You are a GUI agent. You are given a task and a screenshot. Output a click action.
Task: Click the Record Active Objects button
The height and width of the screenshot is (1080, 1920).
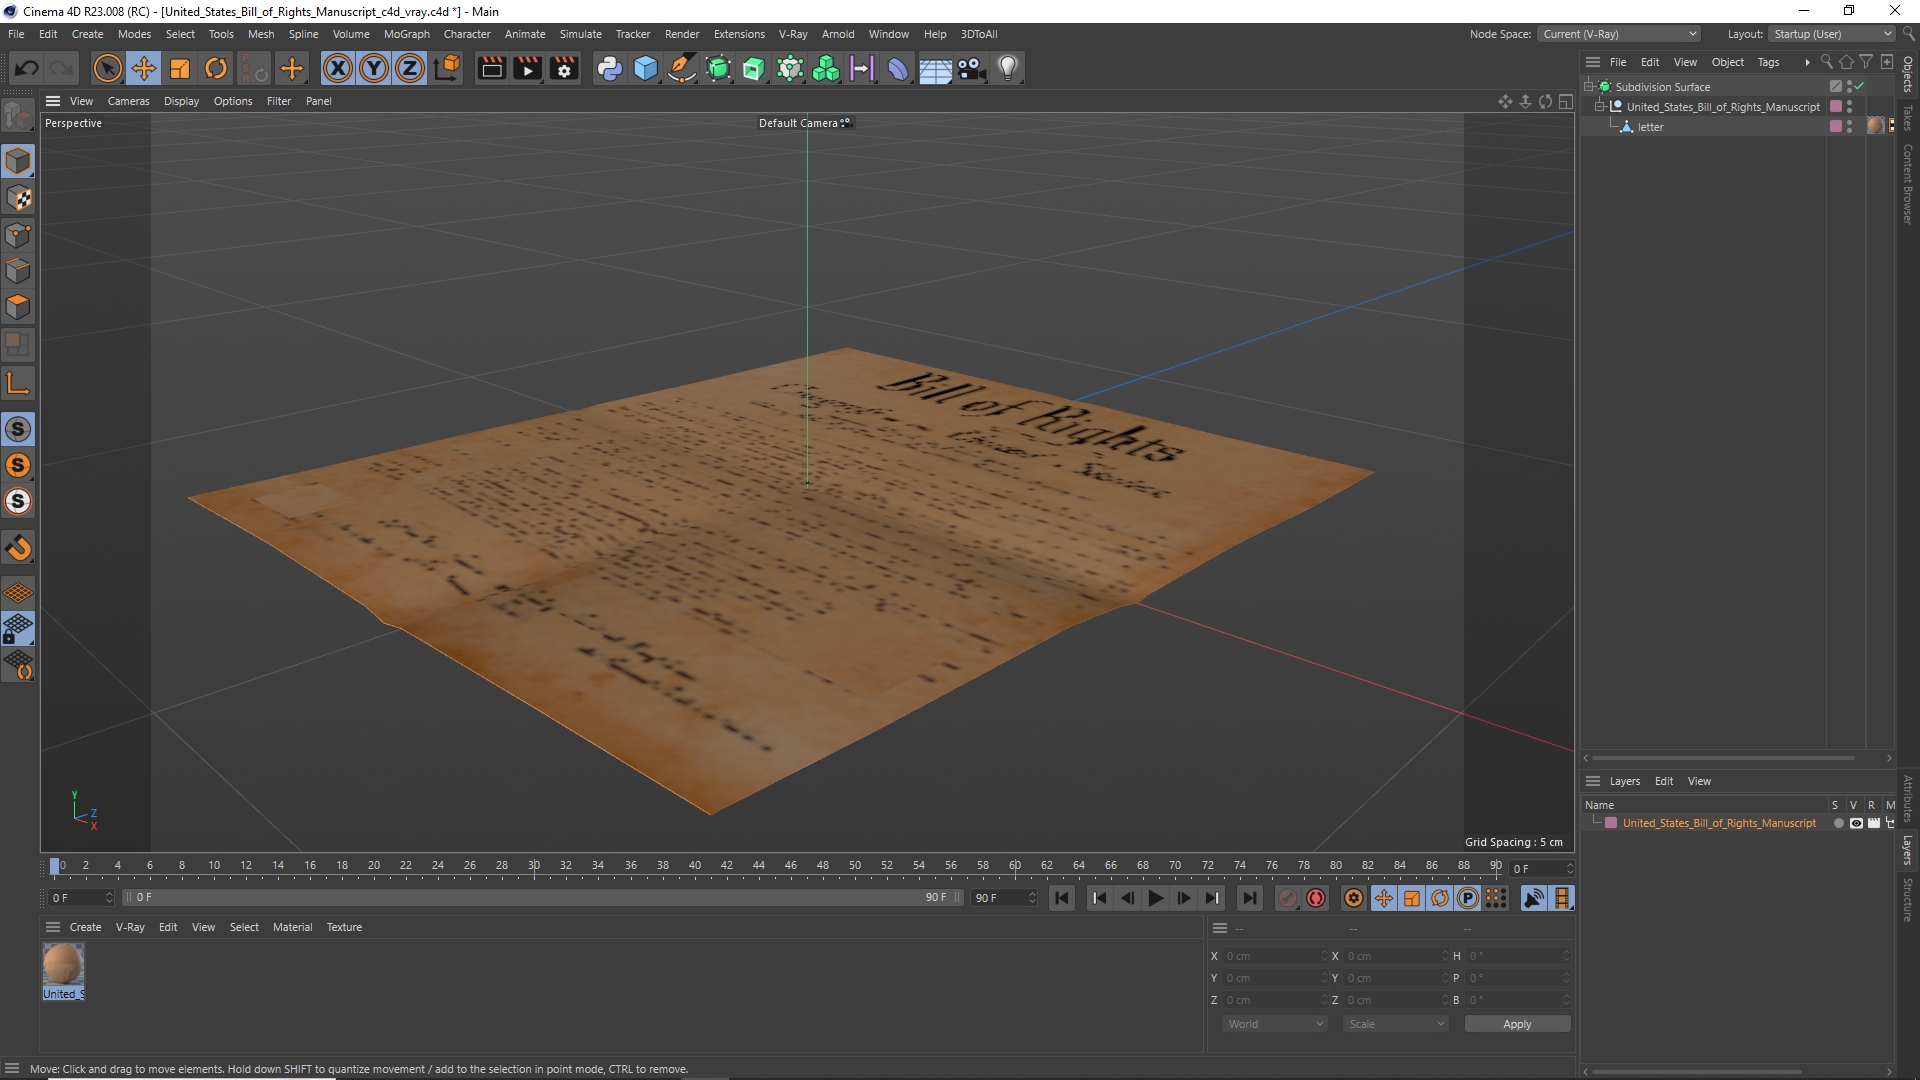[1288, 898]
